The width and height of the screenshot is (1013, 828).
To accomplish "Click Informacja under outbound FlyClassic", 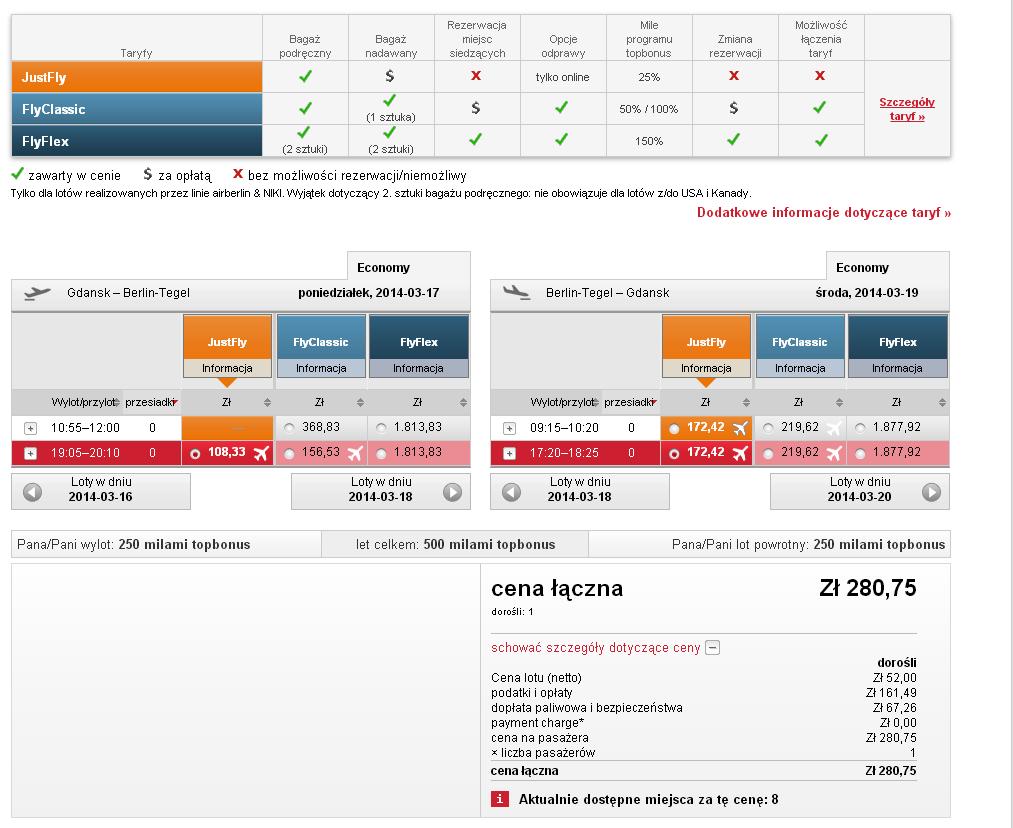I will pyautogui.click(x=321, y=368).
